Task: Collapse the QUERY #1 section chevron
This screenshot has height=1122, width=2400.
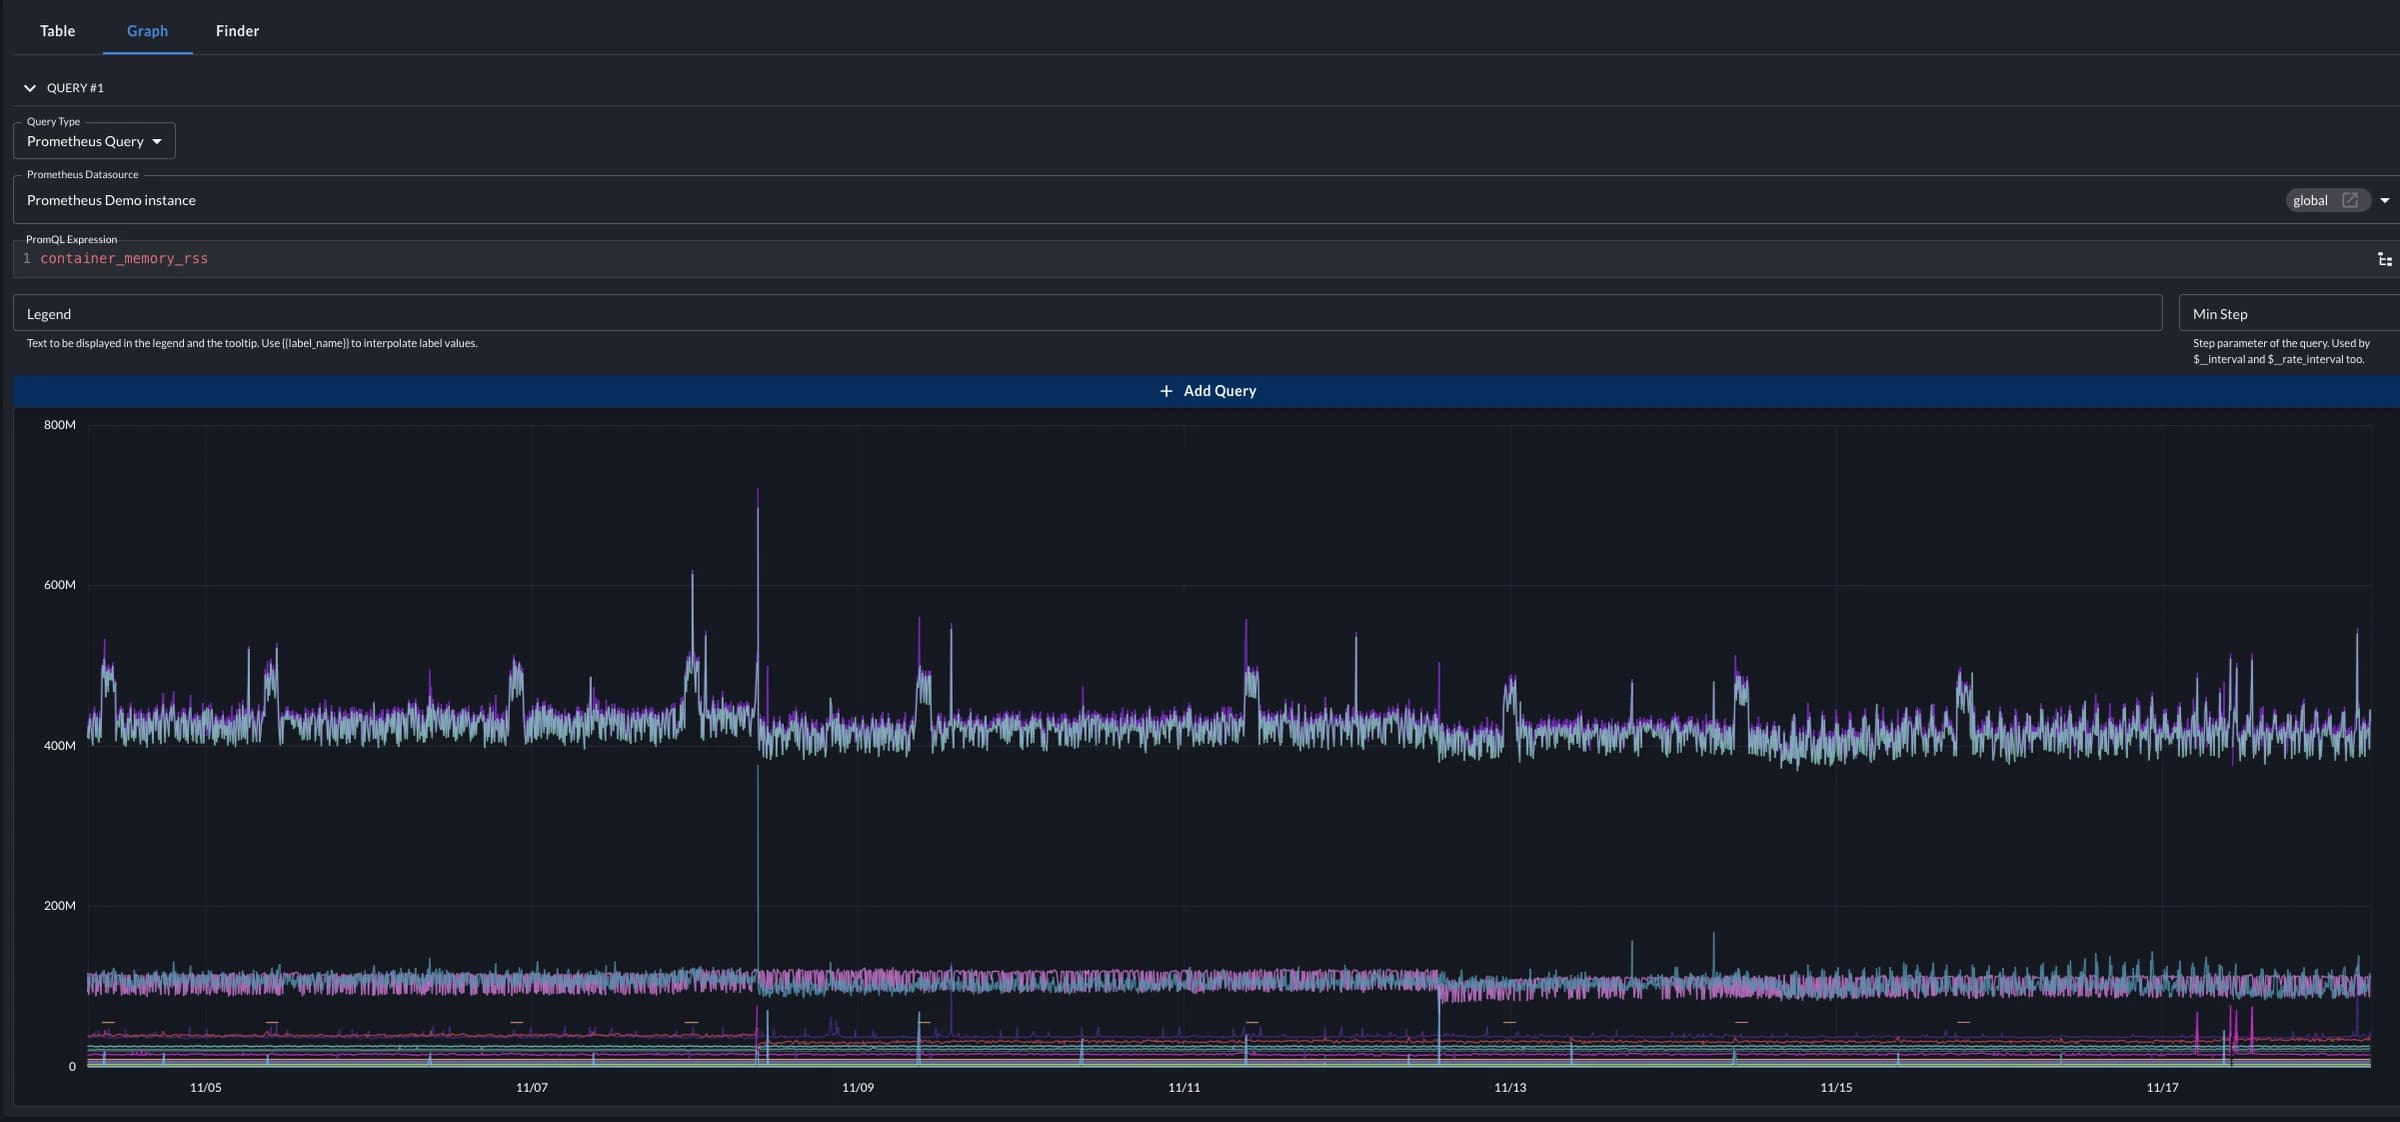Action: coord(30,88)
